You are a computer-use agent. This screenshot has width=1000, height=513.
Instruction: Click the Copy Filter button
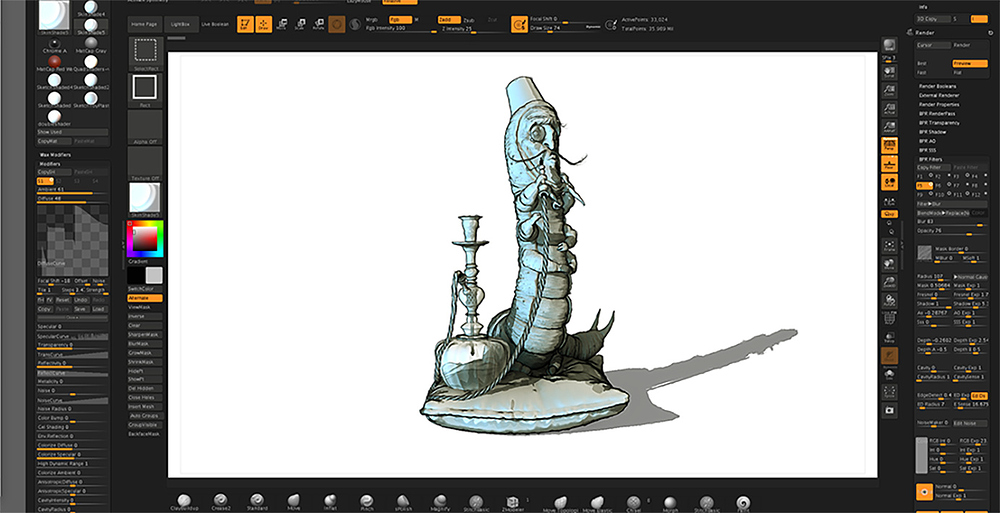[x=934, y=167]
